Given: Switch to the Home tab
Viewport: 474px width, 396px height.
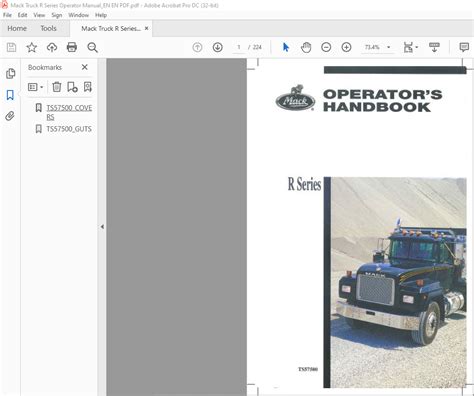Looking at the screenshot, I should coord(17,28).
